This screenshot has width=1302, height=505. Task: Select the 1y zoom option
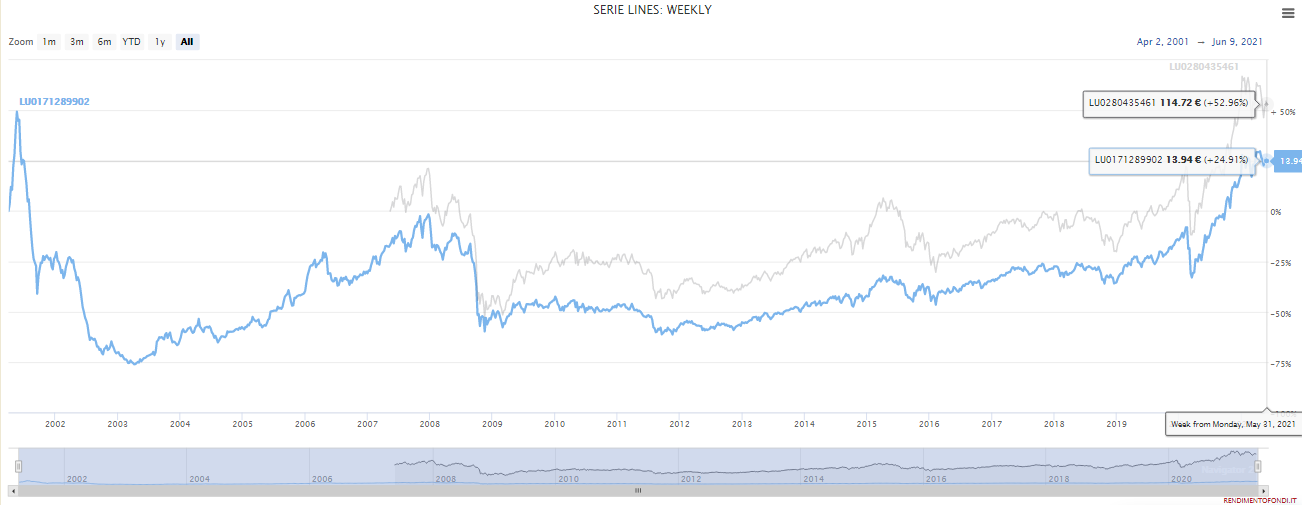[x=159, y=42]
